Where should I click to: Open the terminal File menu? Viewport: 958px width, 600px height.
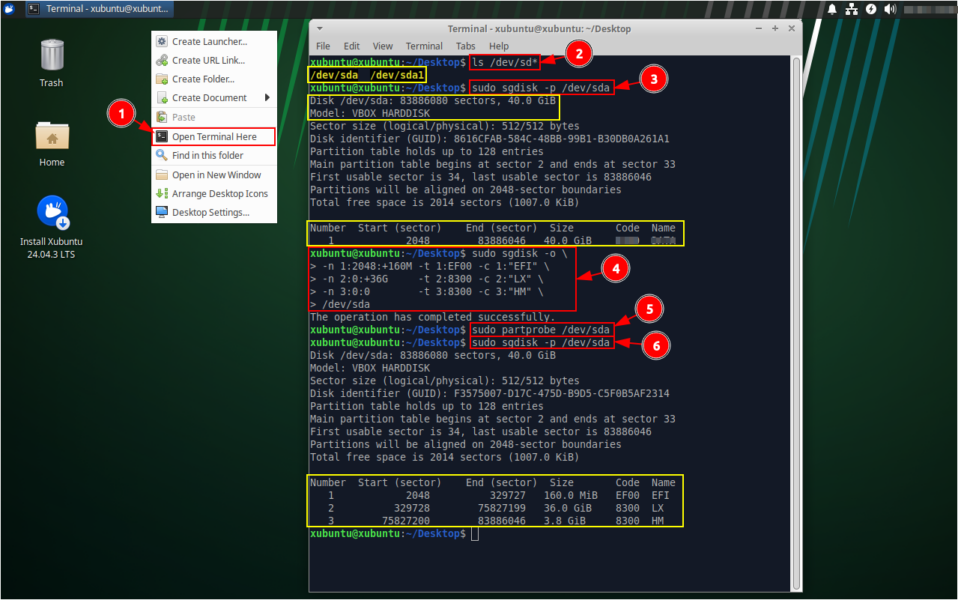click(323, 46)
